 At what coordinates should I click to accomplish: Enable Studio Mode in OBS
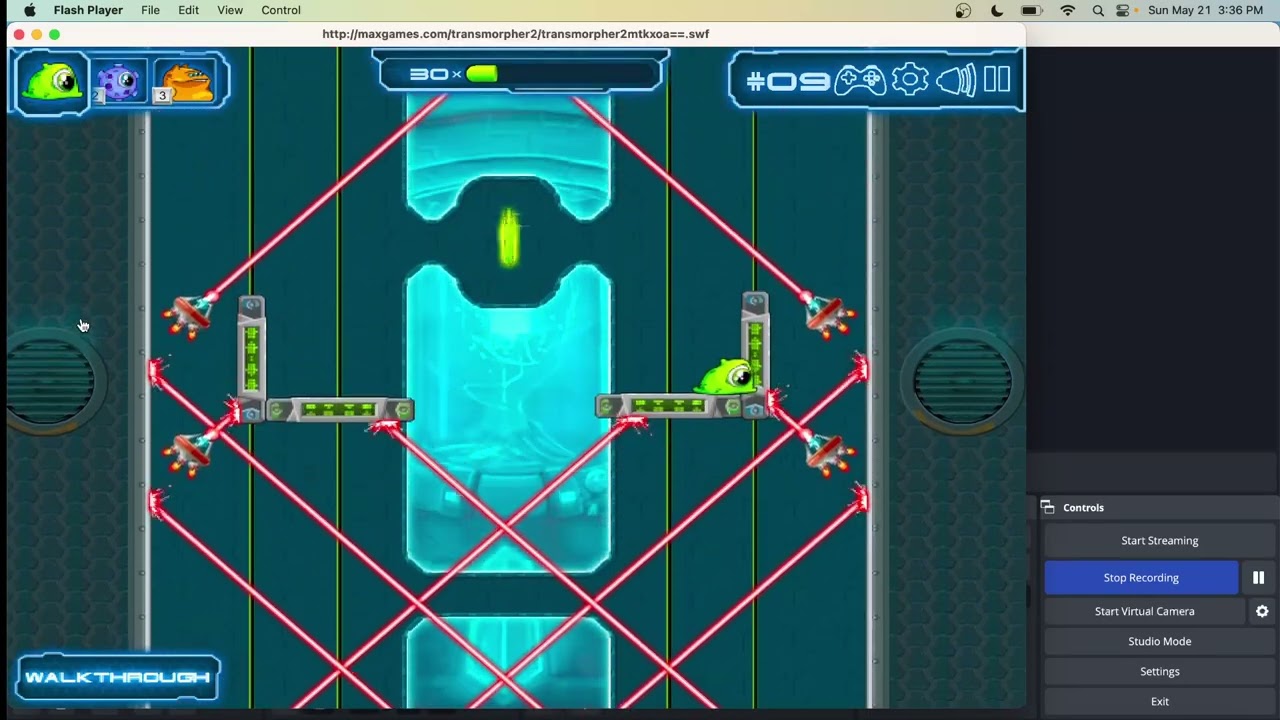[x=1159, y=641]
